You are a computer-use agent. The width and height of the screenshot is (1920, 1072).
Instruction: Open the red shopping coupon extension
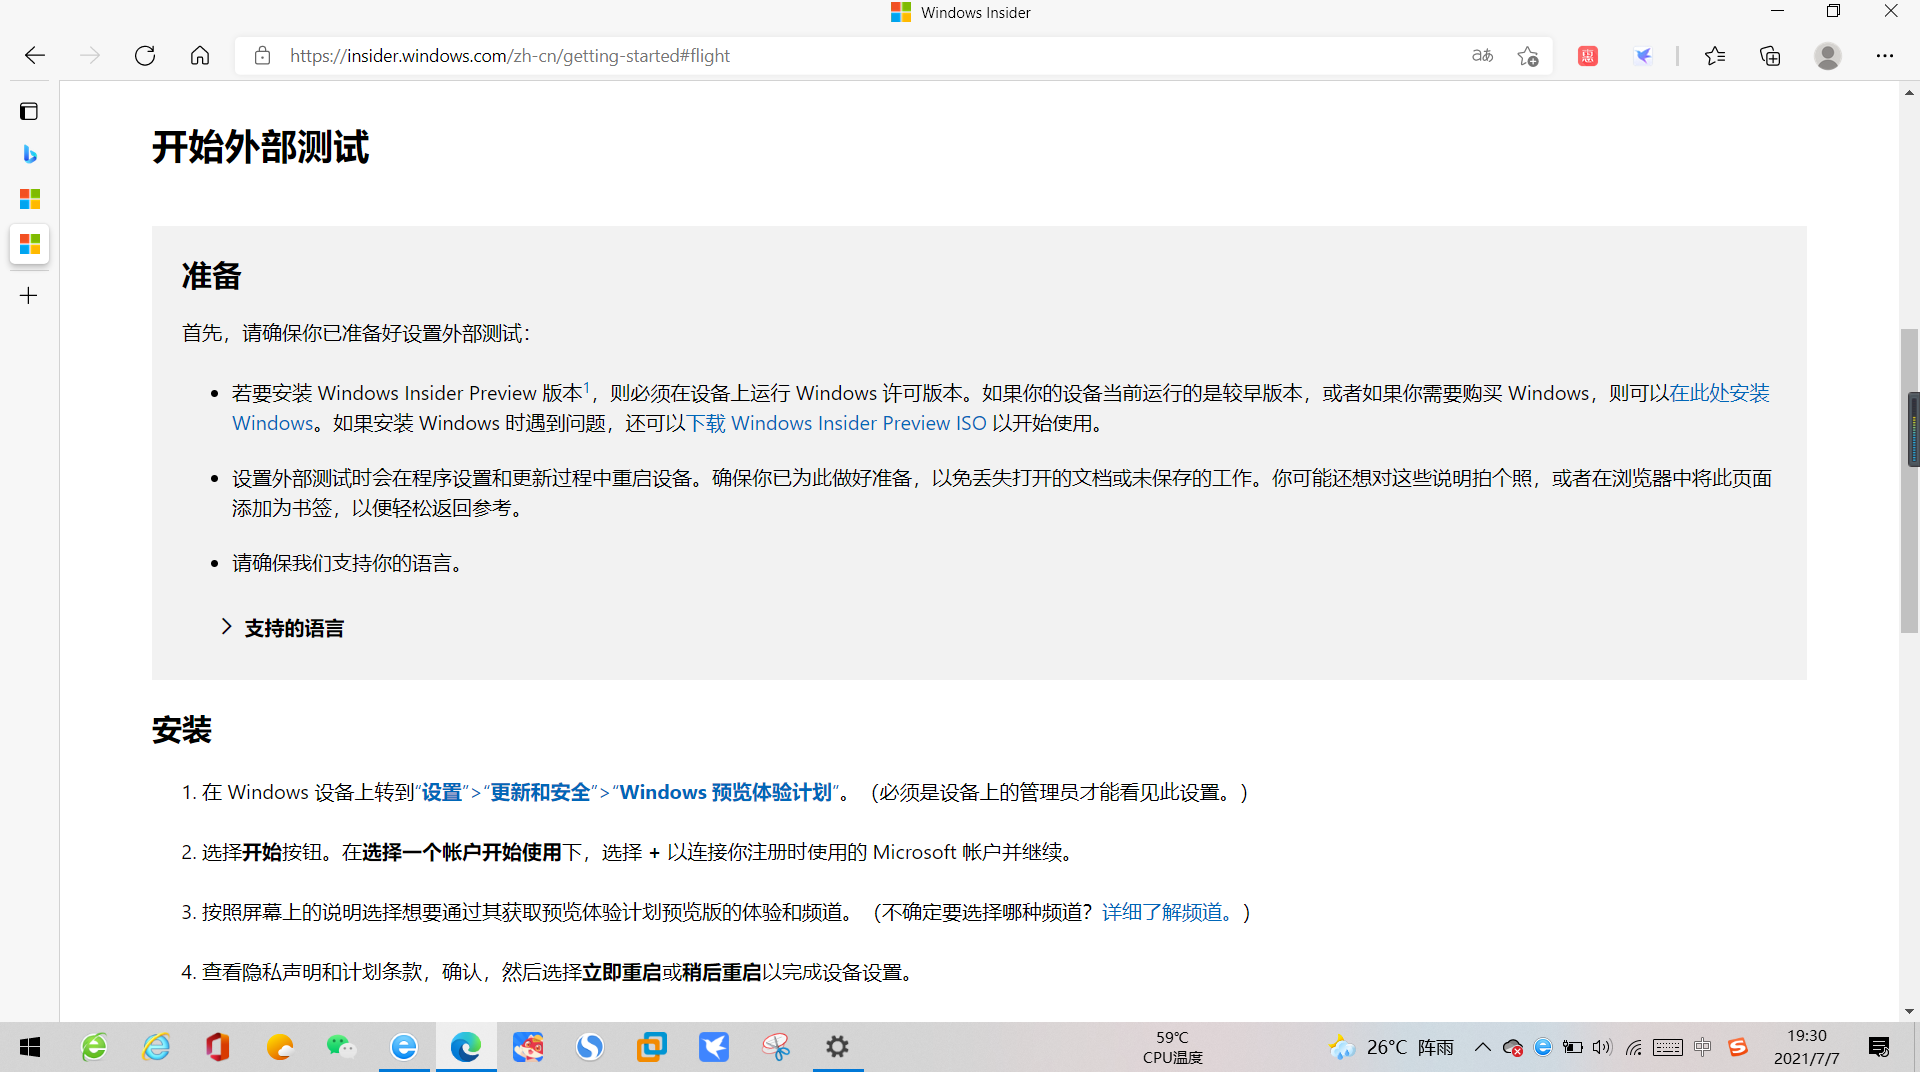pos(1588,56)
